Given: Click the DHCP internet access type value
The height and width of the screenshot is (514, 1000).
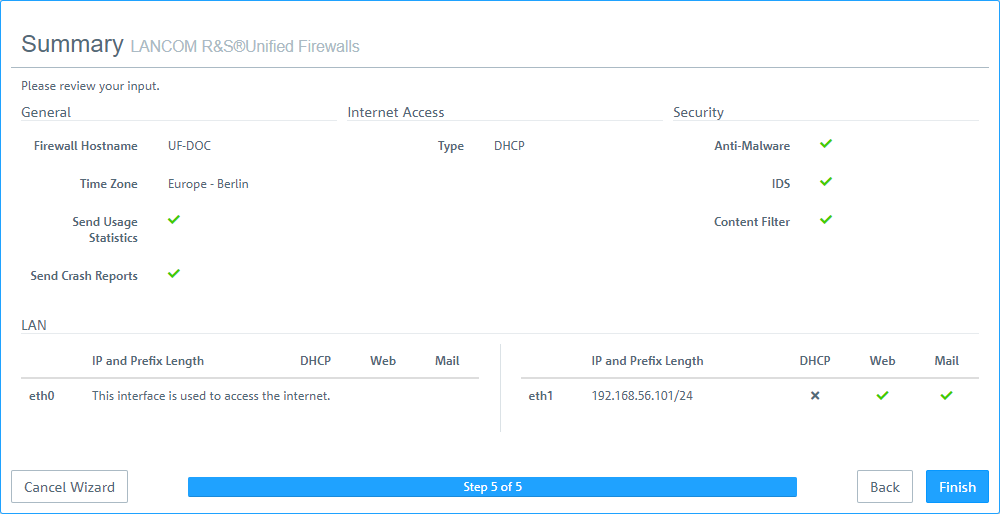Looking at the screenshot, I should [x=509, y=146].
